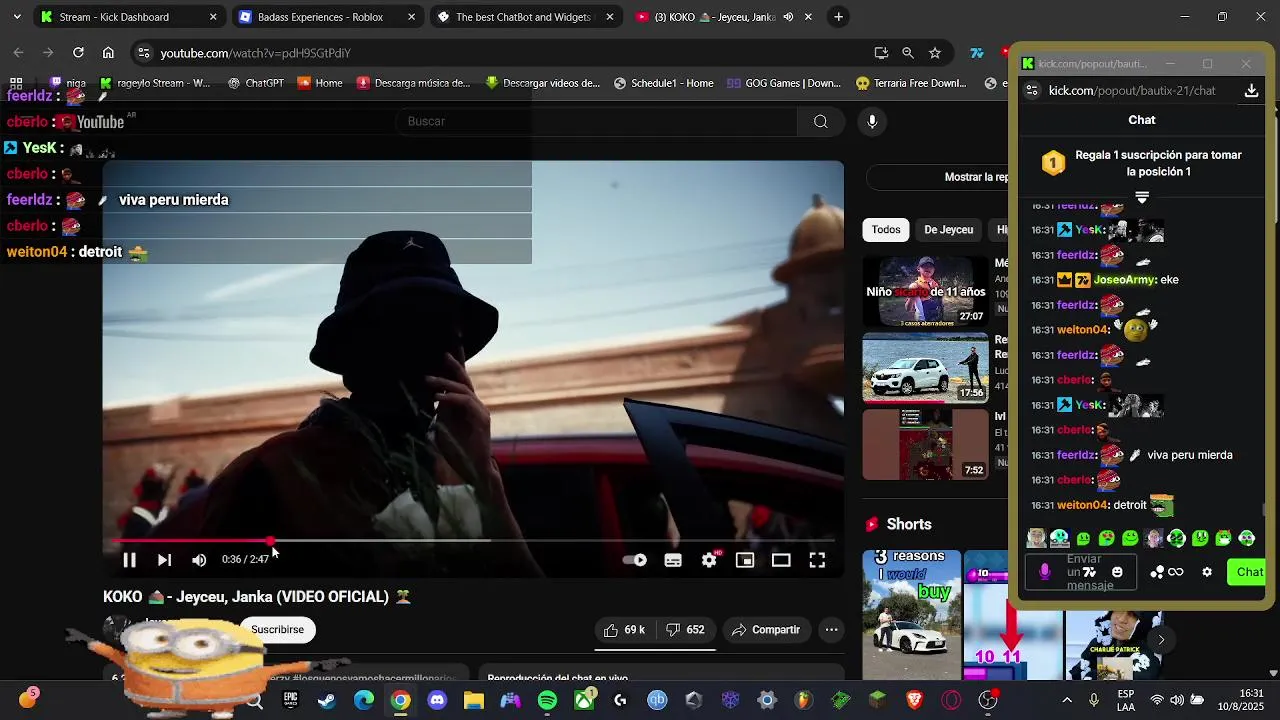Screen dimensions: 1280x720
Task: Click the Compartir share button
Action: (765, 630)
